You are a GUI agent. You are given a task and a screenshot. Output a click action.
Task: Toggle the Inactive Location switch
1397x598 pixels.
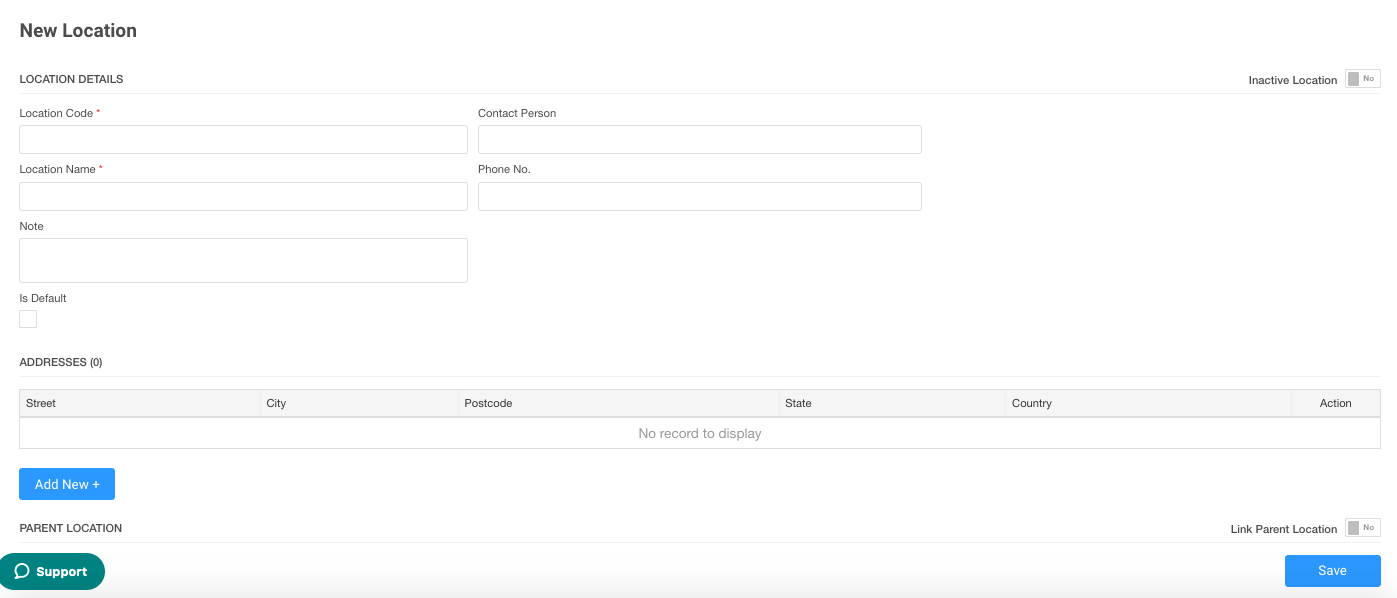click(1362, 79)
